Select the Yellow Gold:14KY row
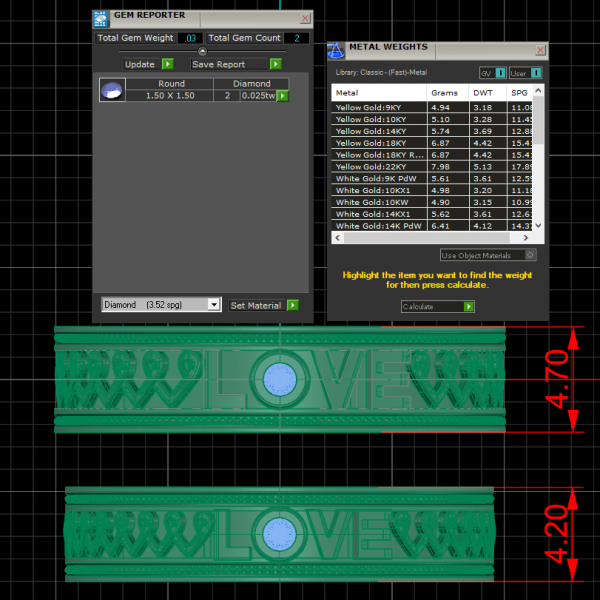 (x=378, y=130)
